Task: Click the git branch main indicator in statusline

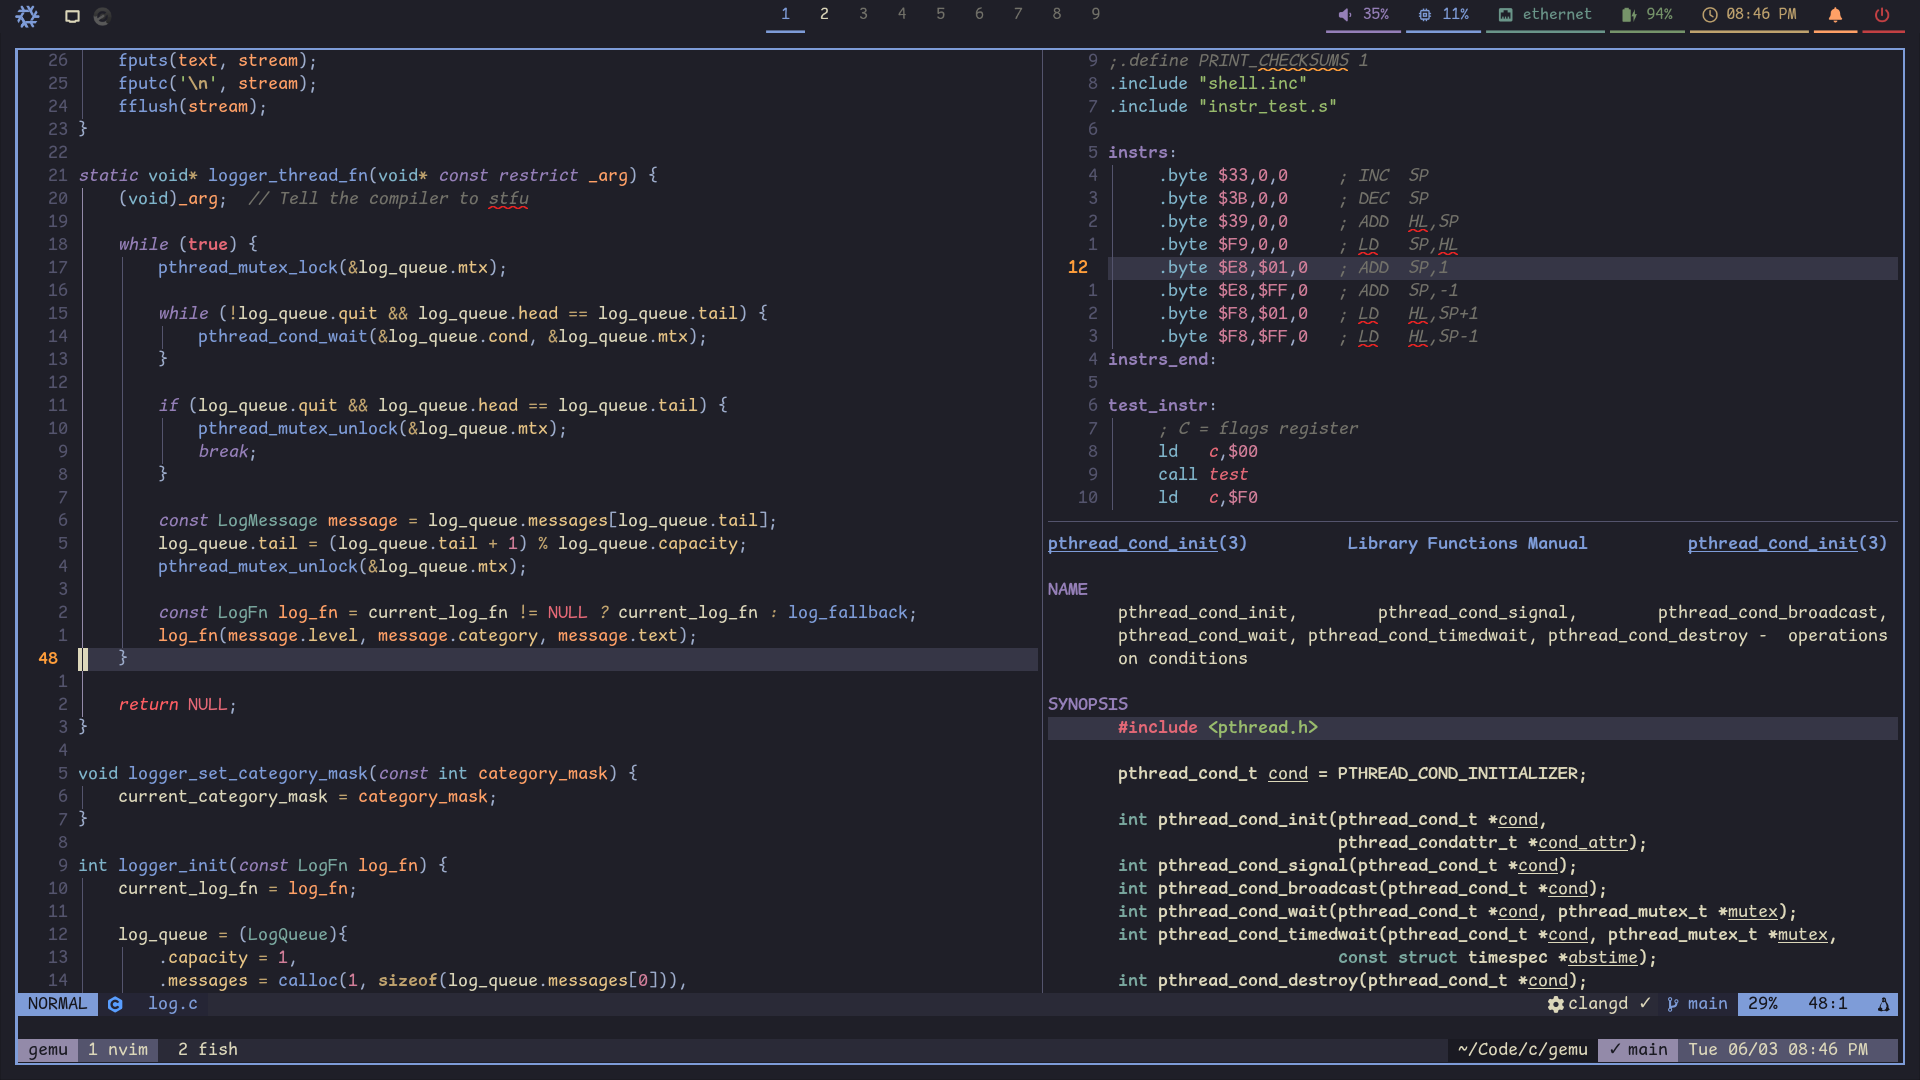Action: pyautogui.click(x=1697, y=1004)
